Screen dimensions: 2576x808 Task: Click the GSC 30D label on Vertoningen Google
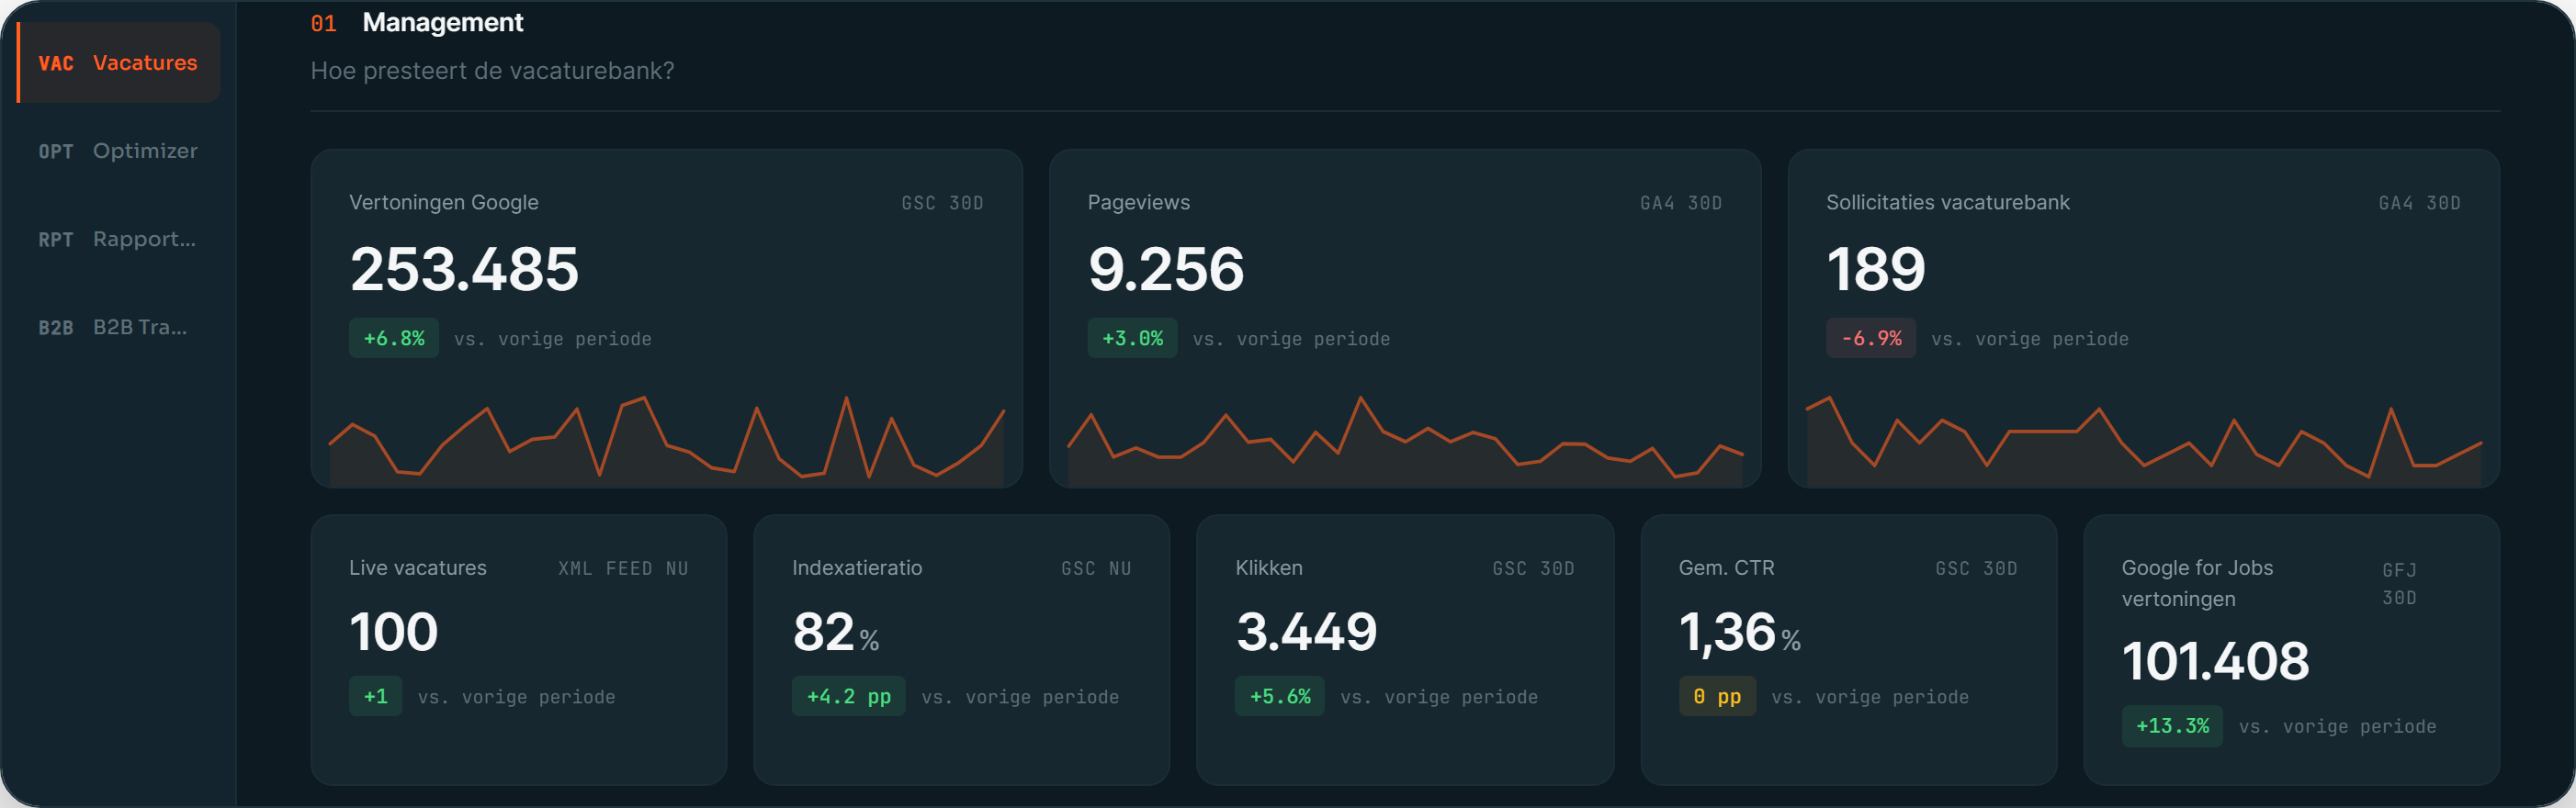tap(942, 203)
